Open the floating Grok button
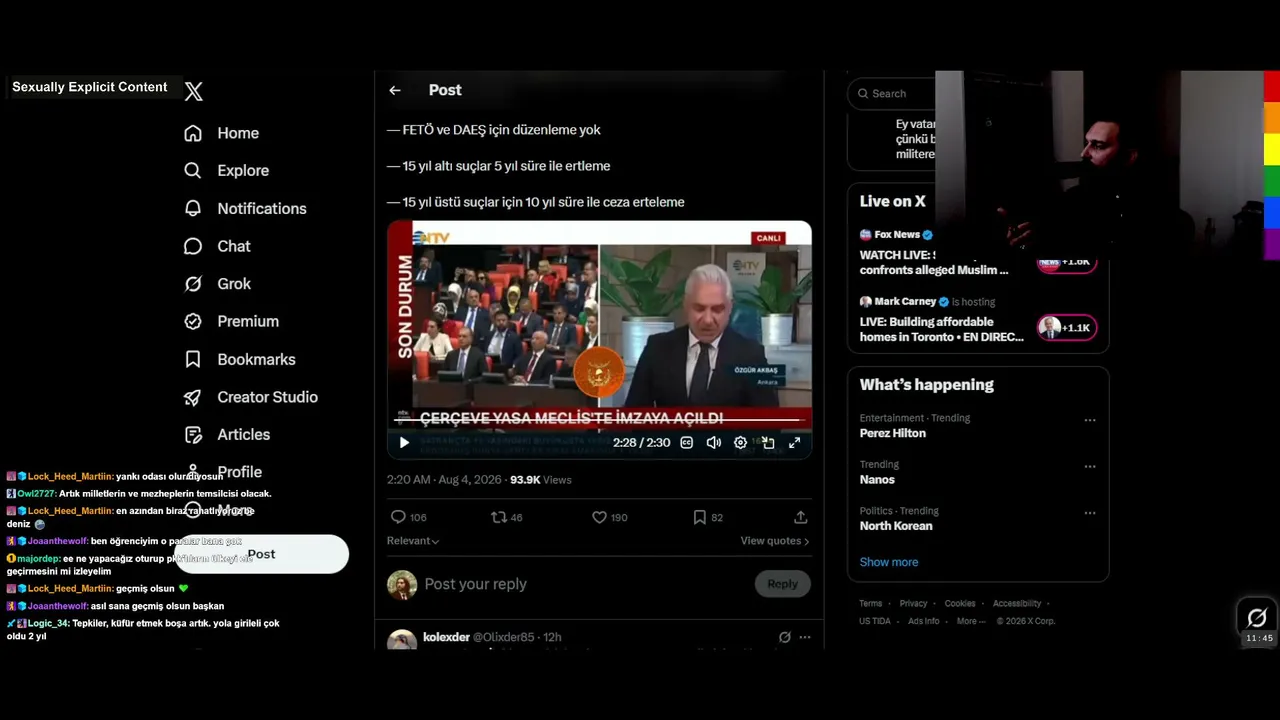 pyautogui.click(x=1258, y=618)
